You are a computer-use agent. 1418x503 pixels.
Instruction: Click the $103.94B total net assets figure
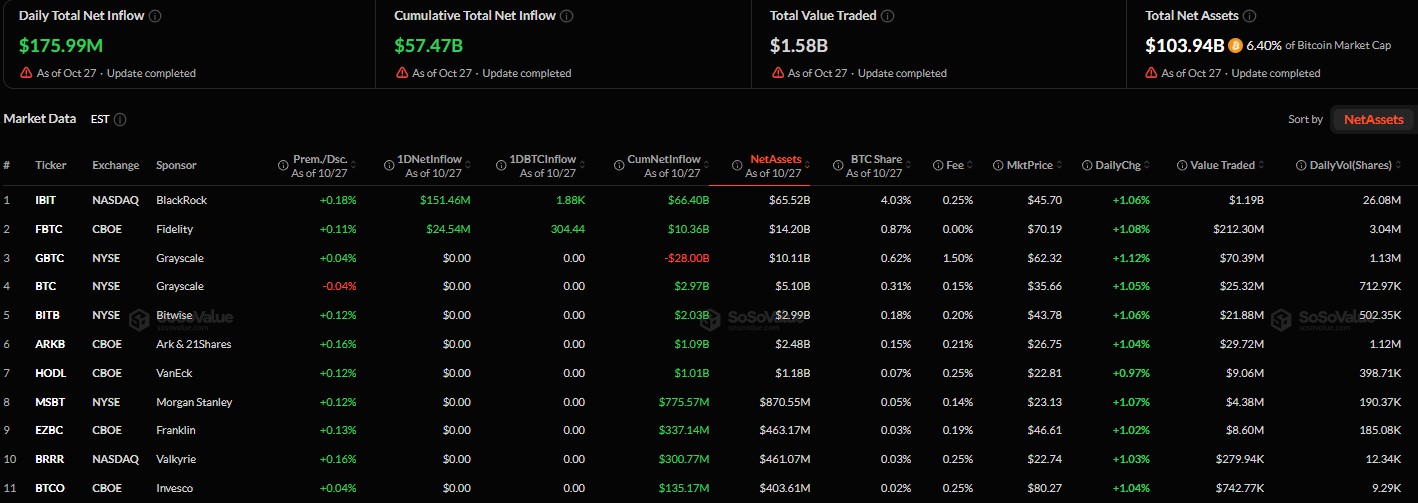[1185, 45]
